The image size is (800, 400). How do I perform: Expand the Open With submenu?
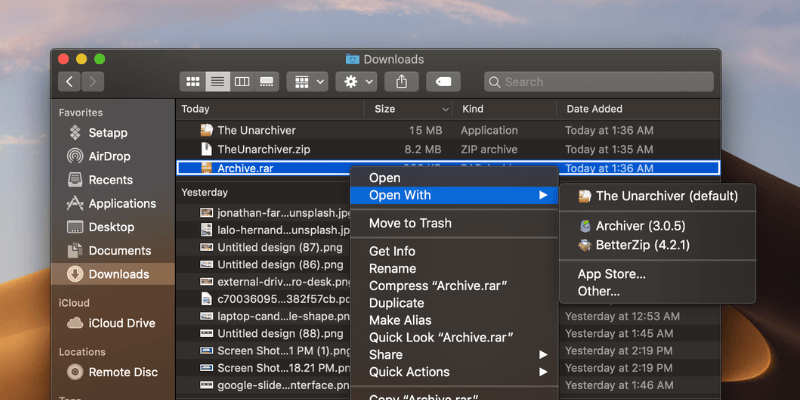pyautogui.click(x=454, y=195)
